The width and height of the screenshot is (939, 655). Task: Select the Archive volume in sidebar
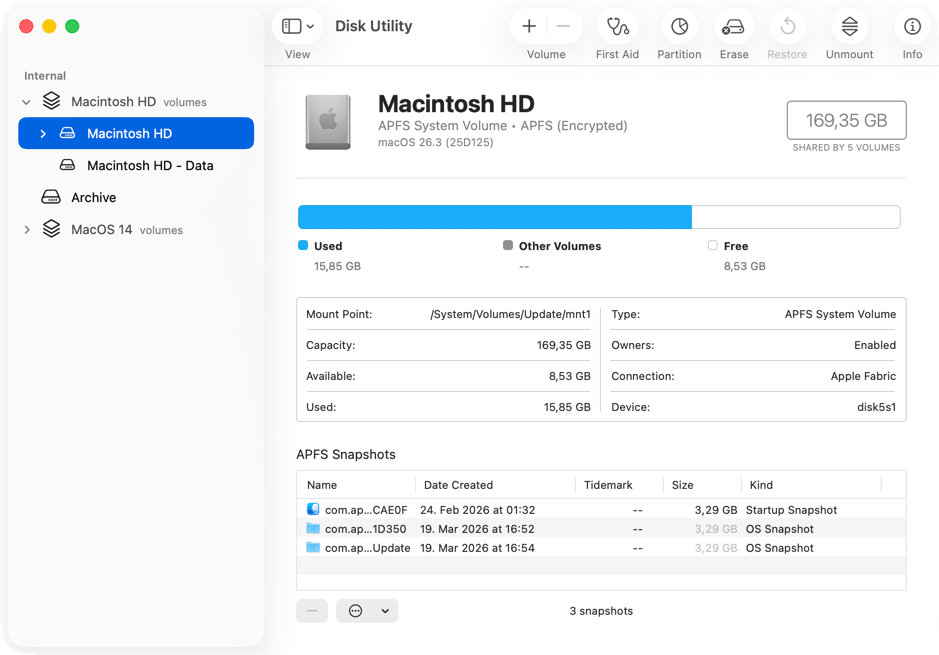pyautogui.click(x=136, y=197)
